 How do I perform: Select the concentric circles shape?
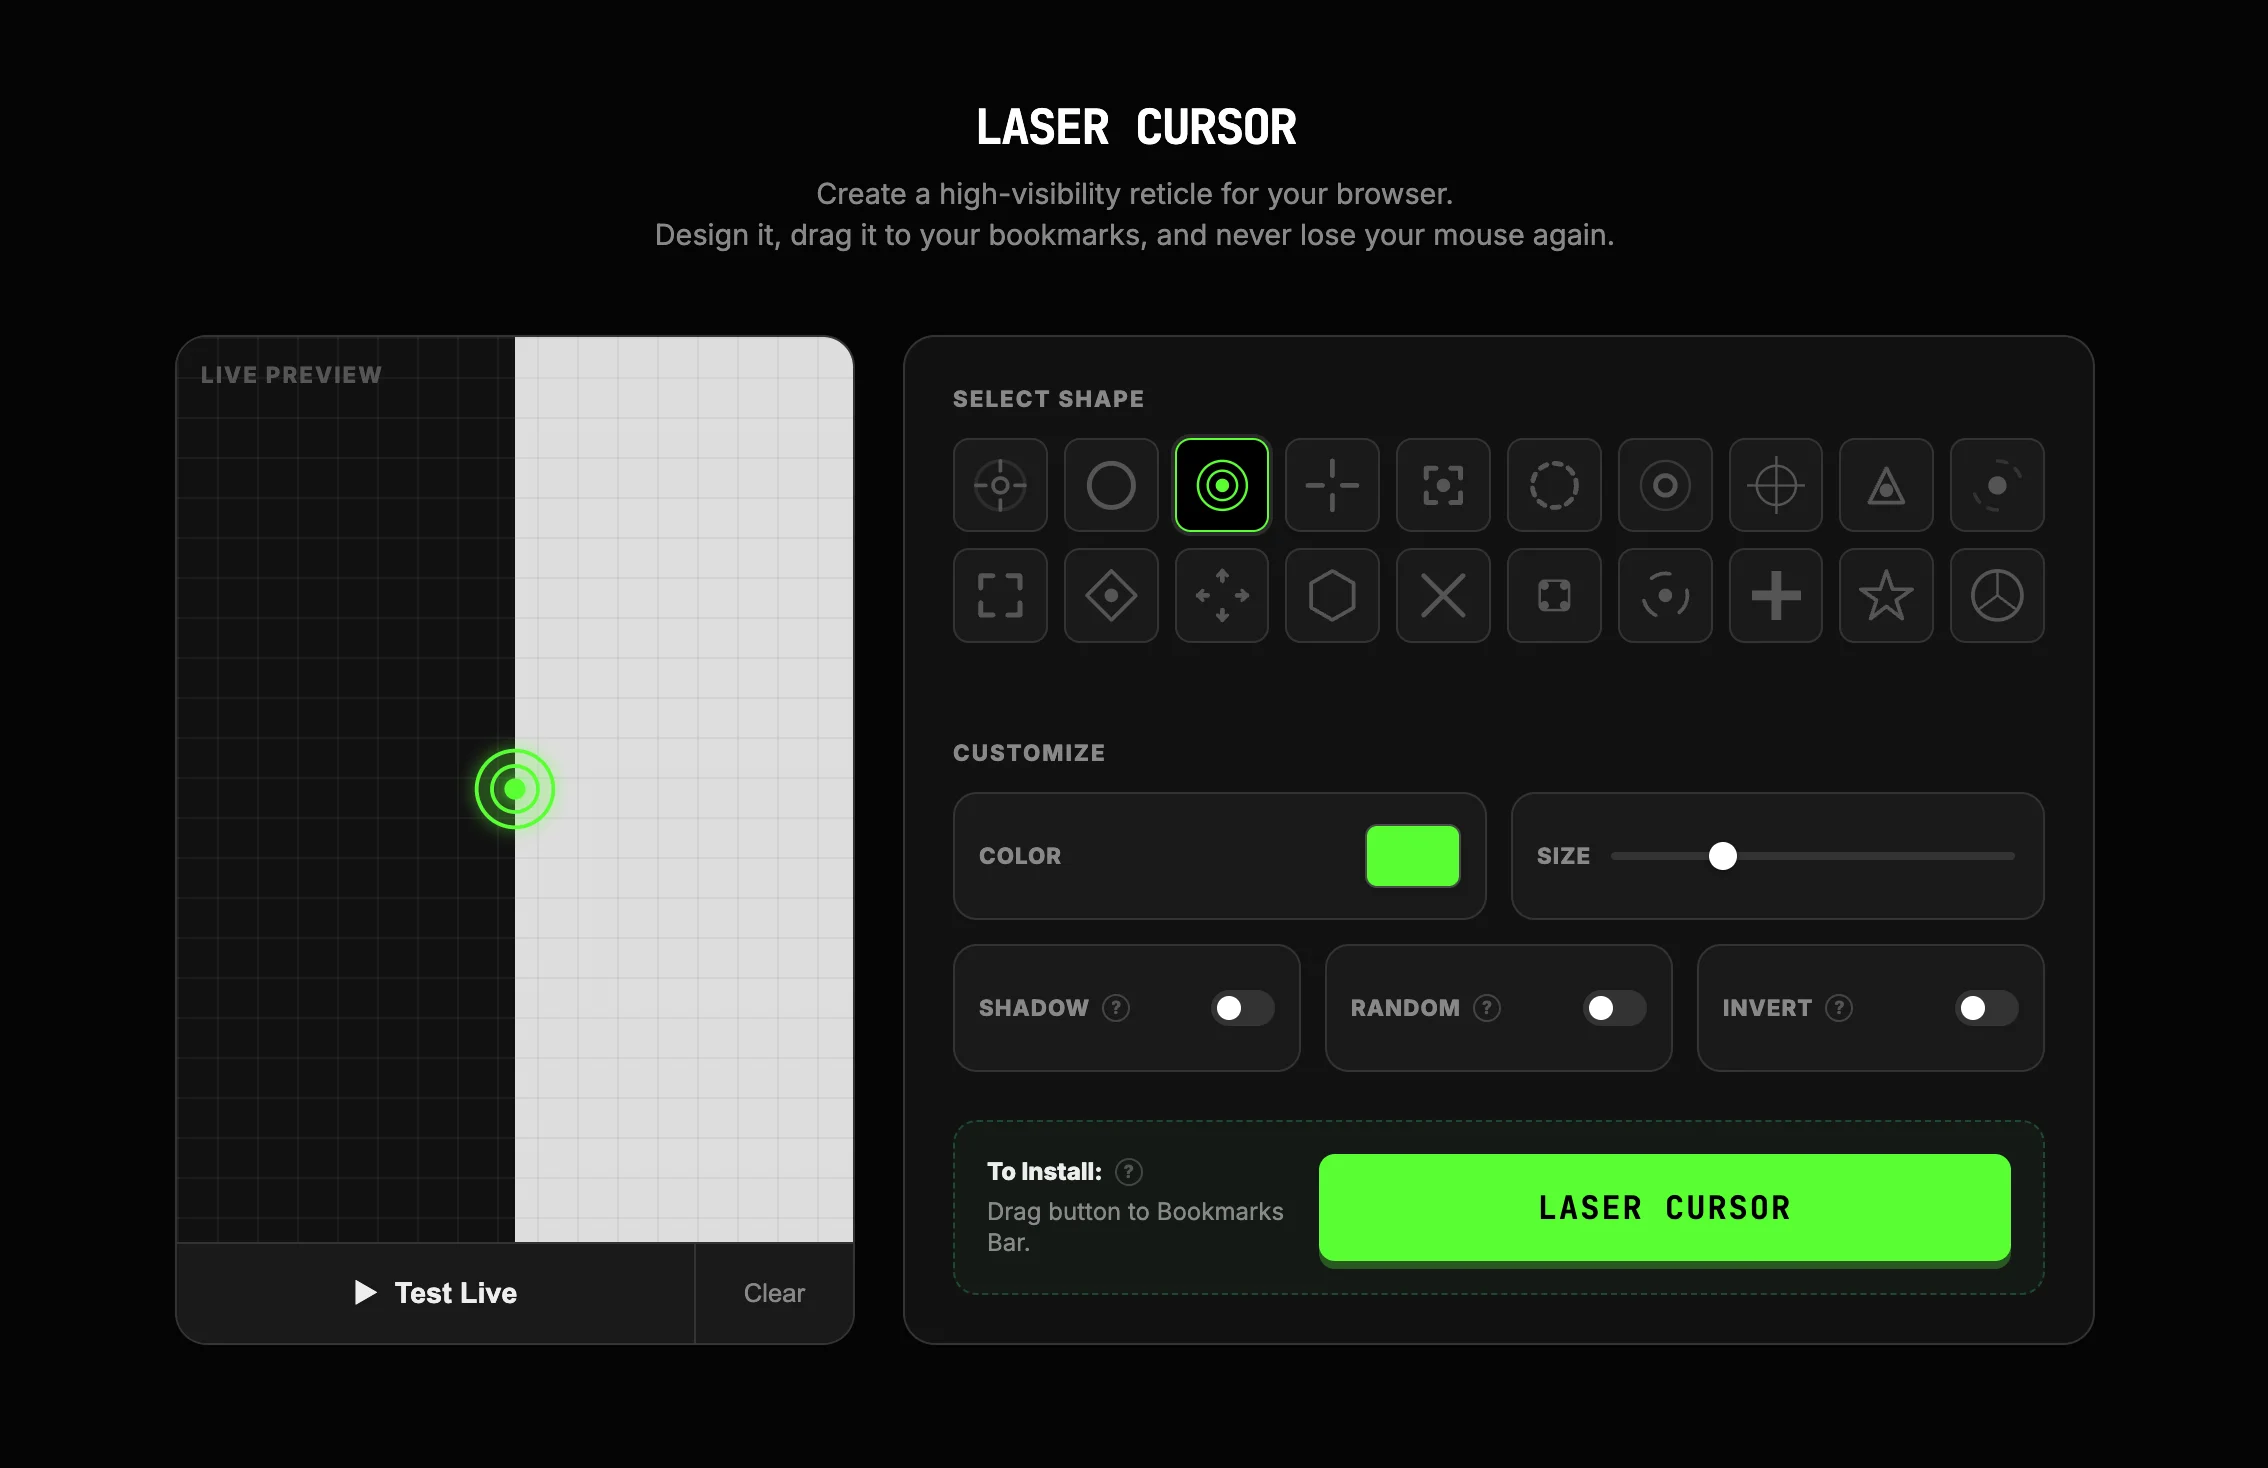coord(1221,486)
